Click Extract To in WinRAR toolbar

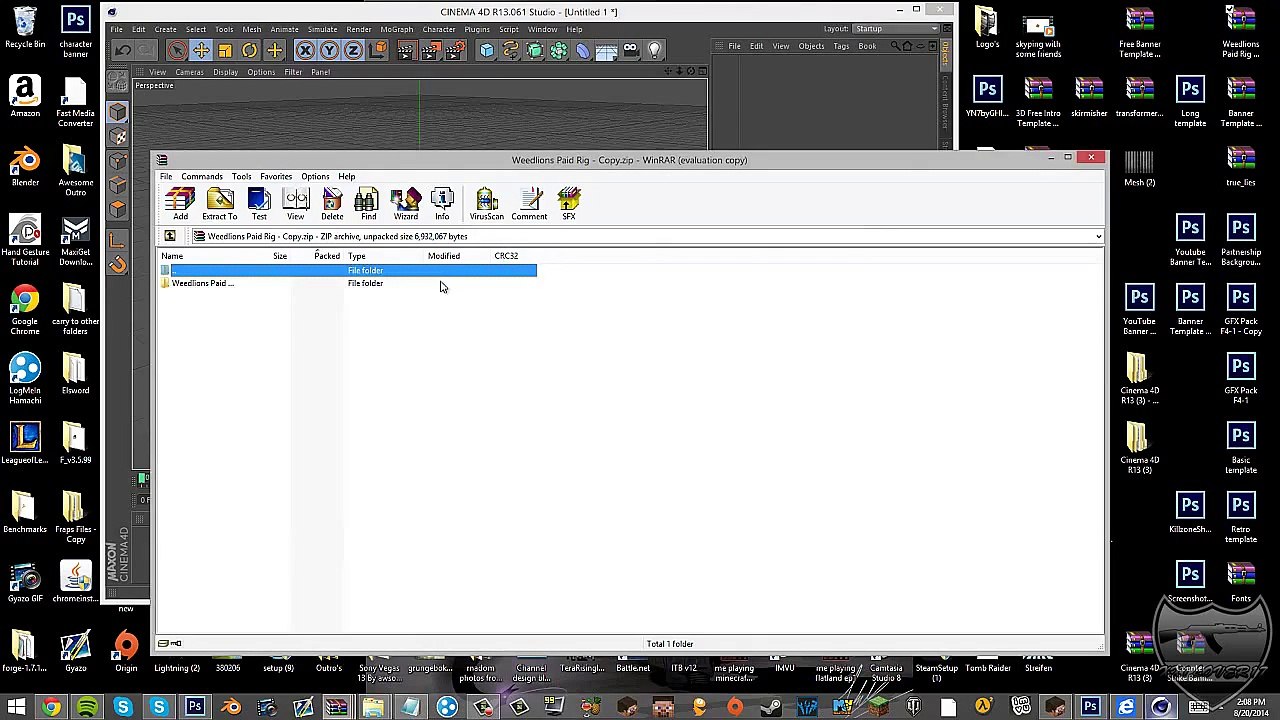220,203
